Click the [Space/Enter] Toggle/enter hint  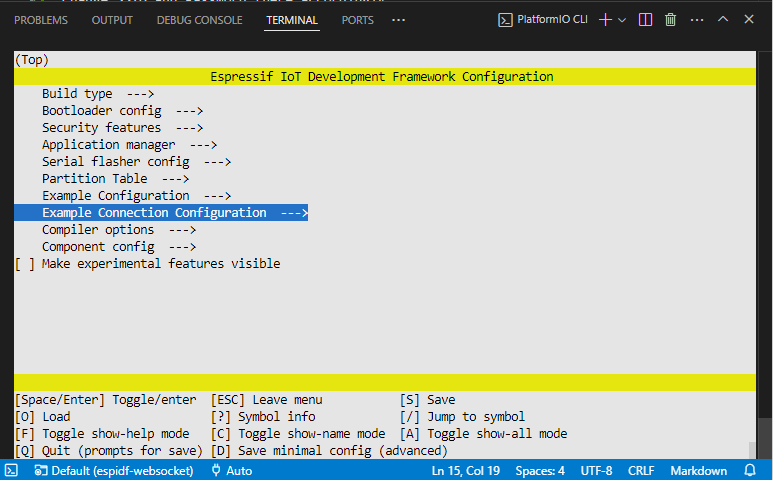click(105, 400)
